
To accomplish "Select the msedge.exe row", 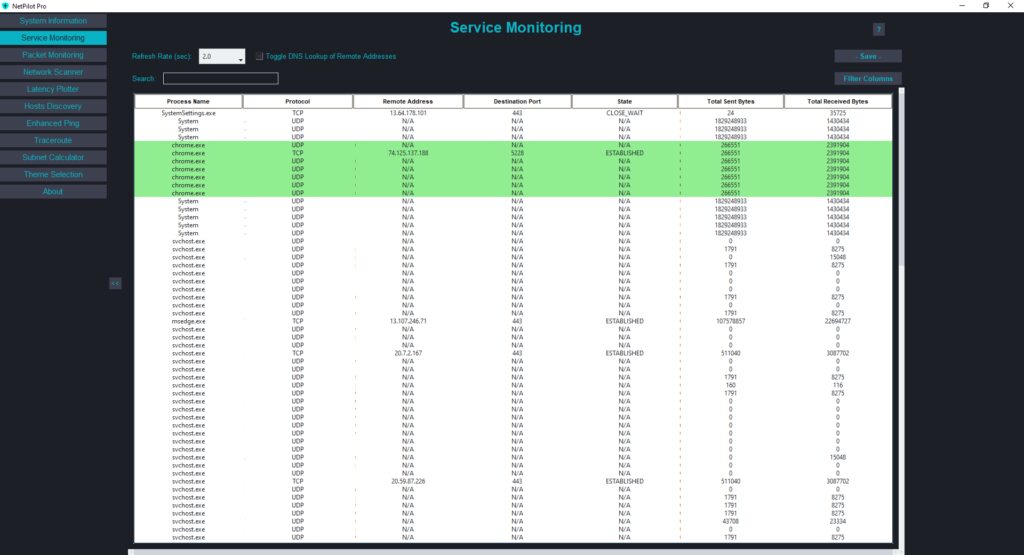I will click(513, 321).
